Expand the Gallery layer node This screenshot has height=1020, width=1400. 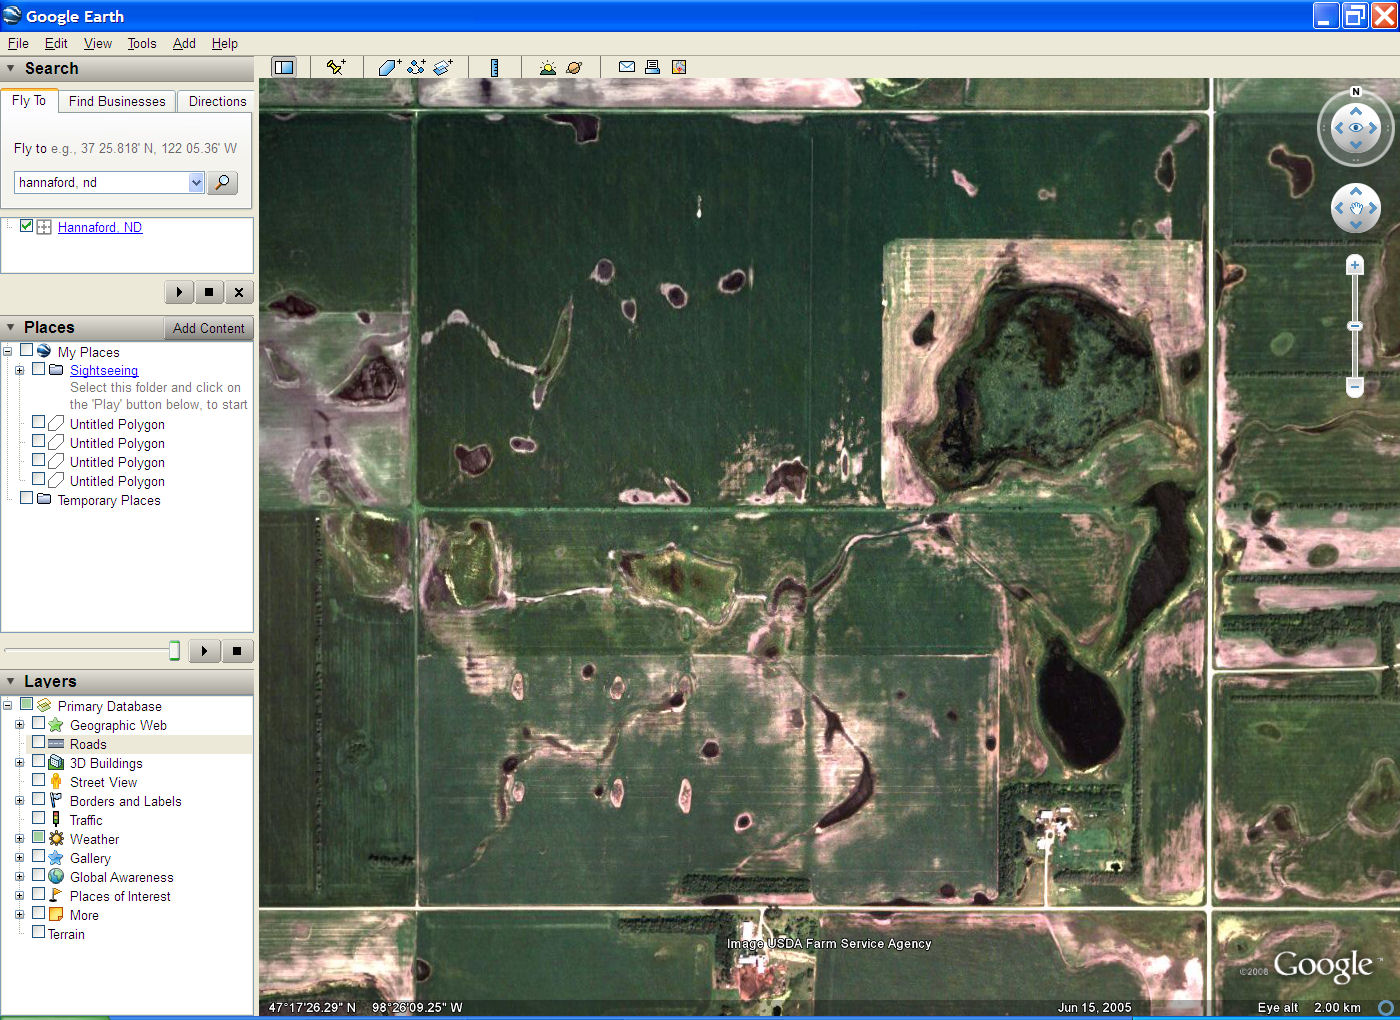pyautogui.click(x=19, y=858)
